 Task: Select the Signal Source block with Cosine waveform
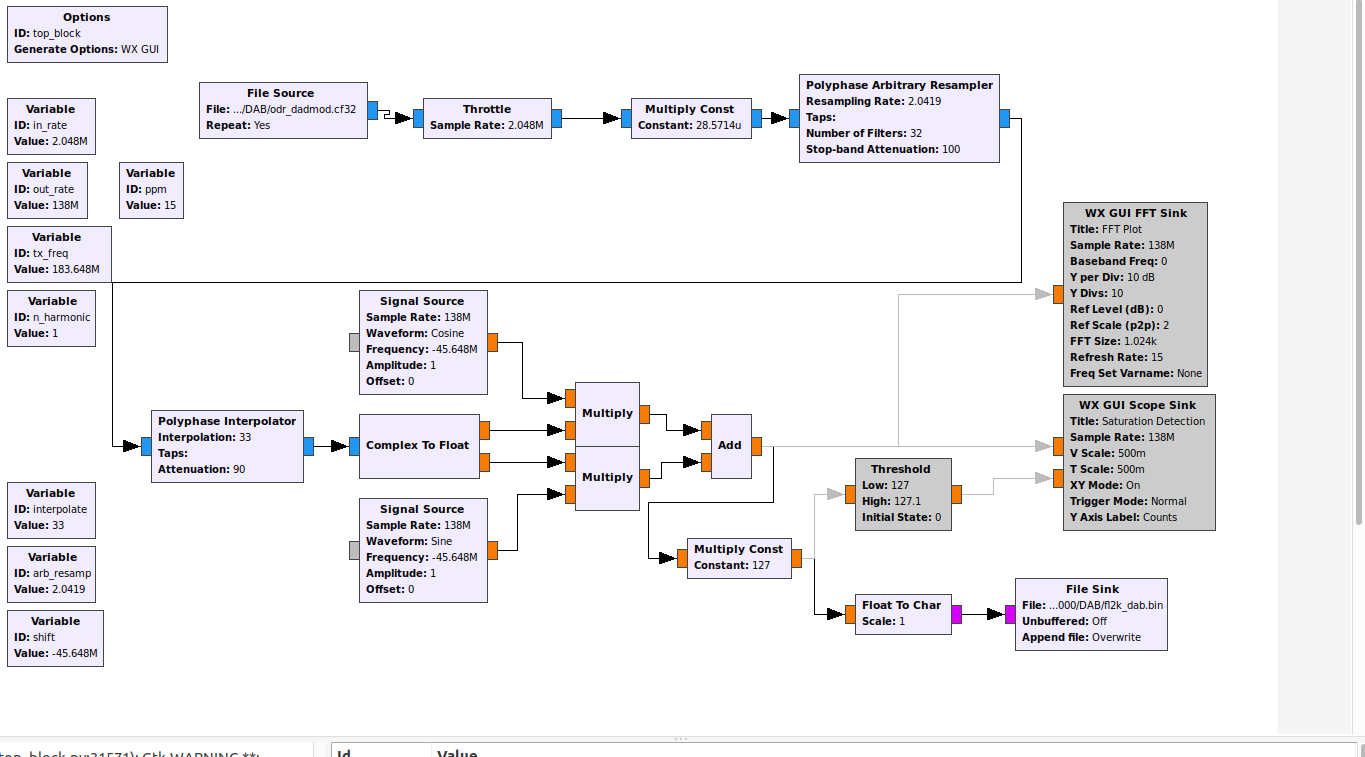(x=423, y=342)
